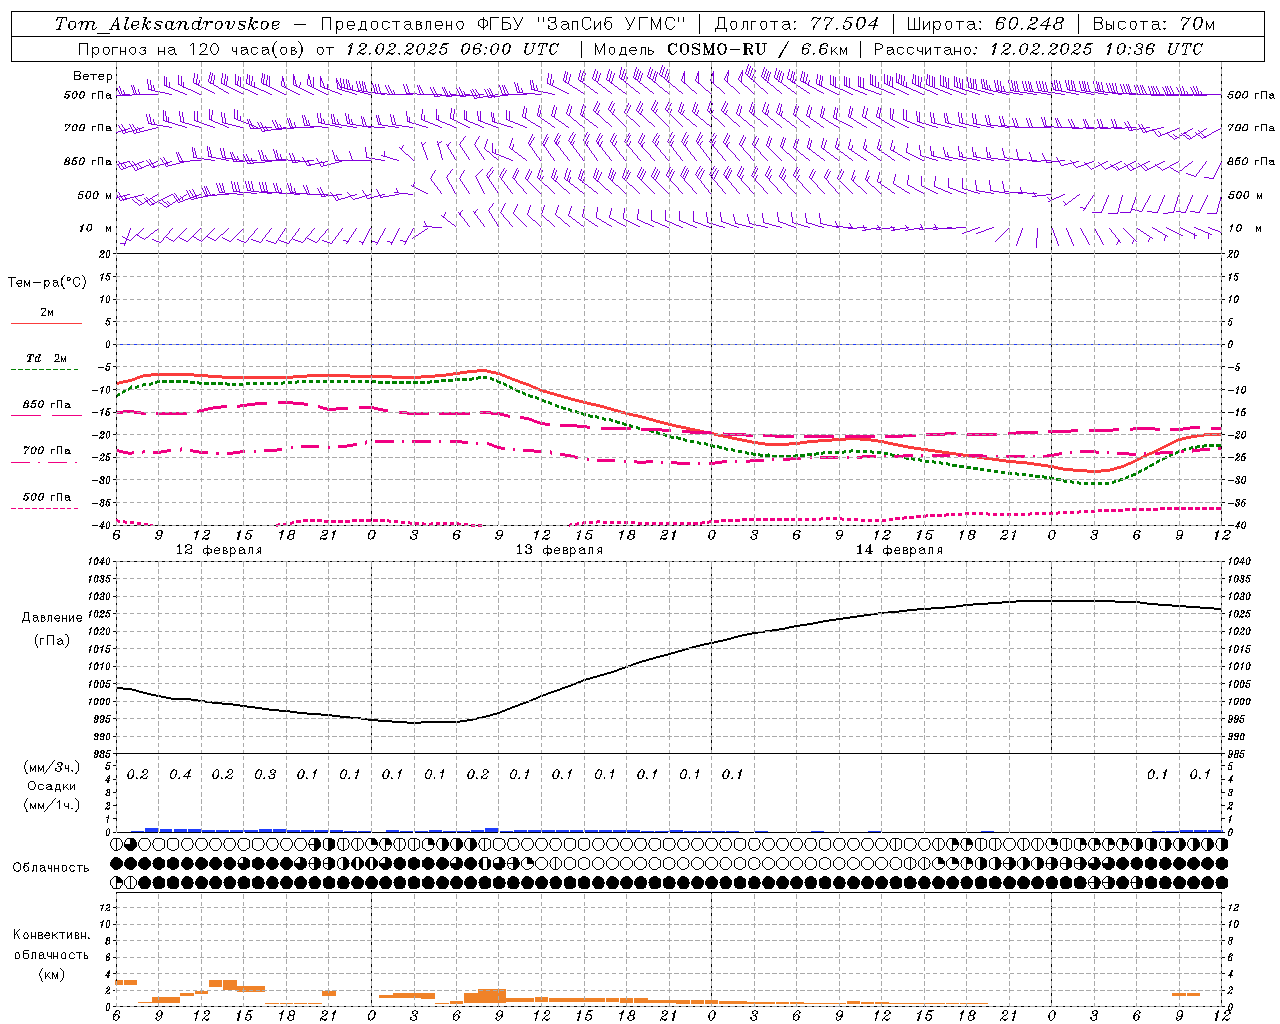Screen dimensions: 1280x1024
Task: Click the (мм/1ч.) precipitation unit label
Action: pyautogui.click(x=52, y=805)
